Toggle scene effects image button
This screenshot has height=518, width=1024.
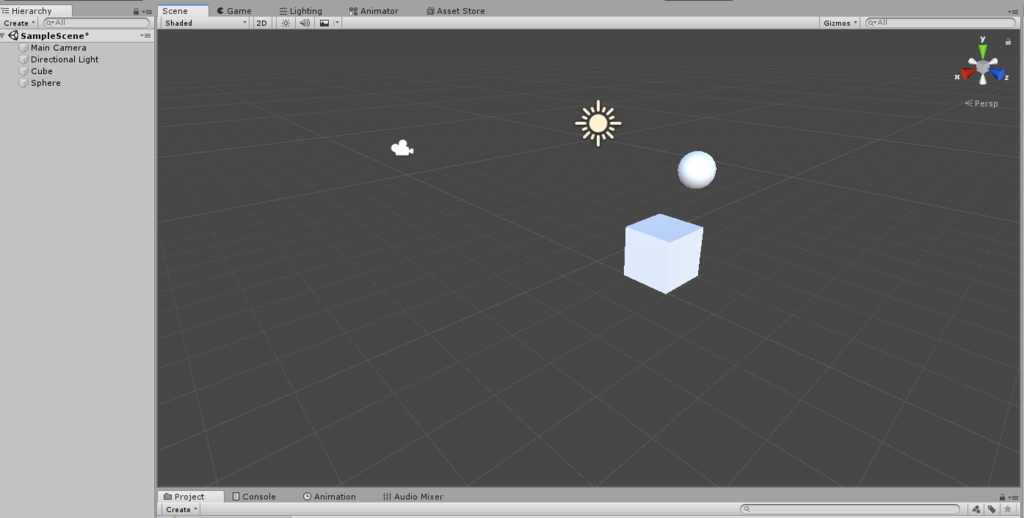click(324, 23)
